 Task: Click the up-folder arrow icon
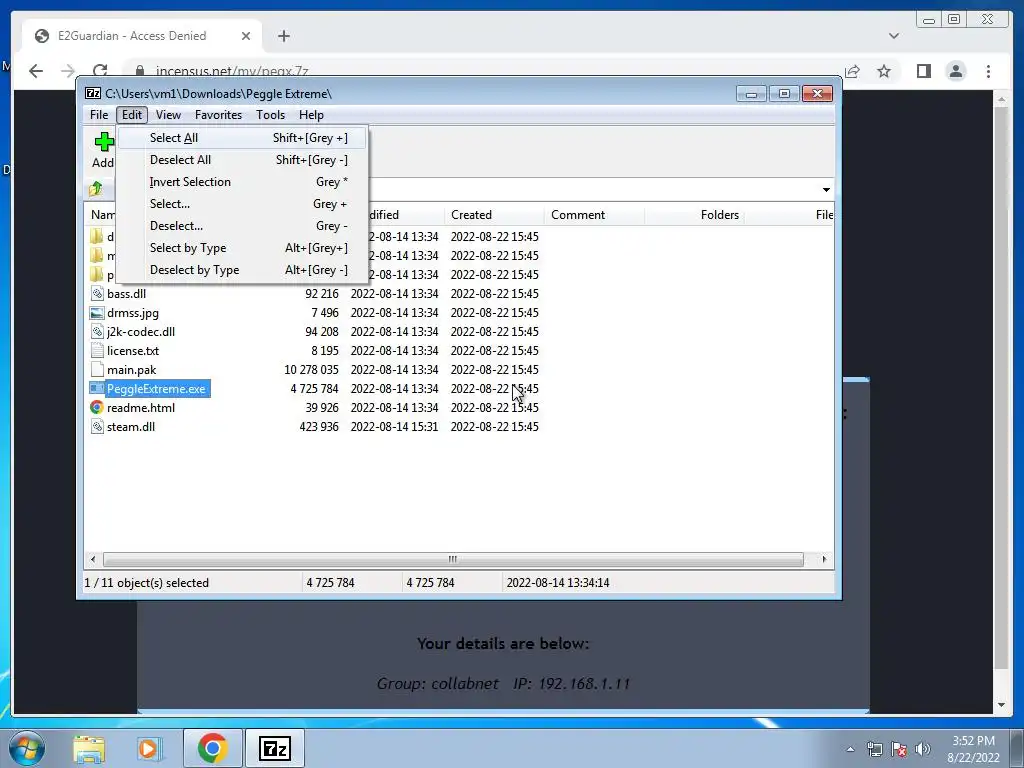96,189
